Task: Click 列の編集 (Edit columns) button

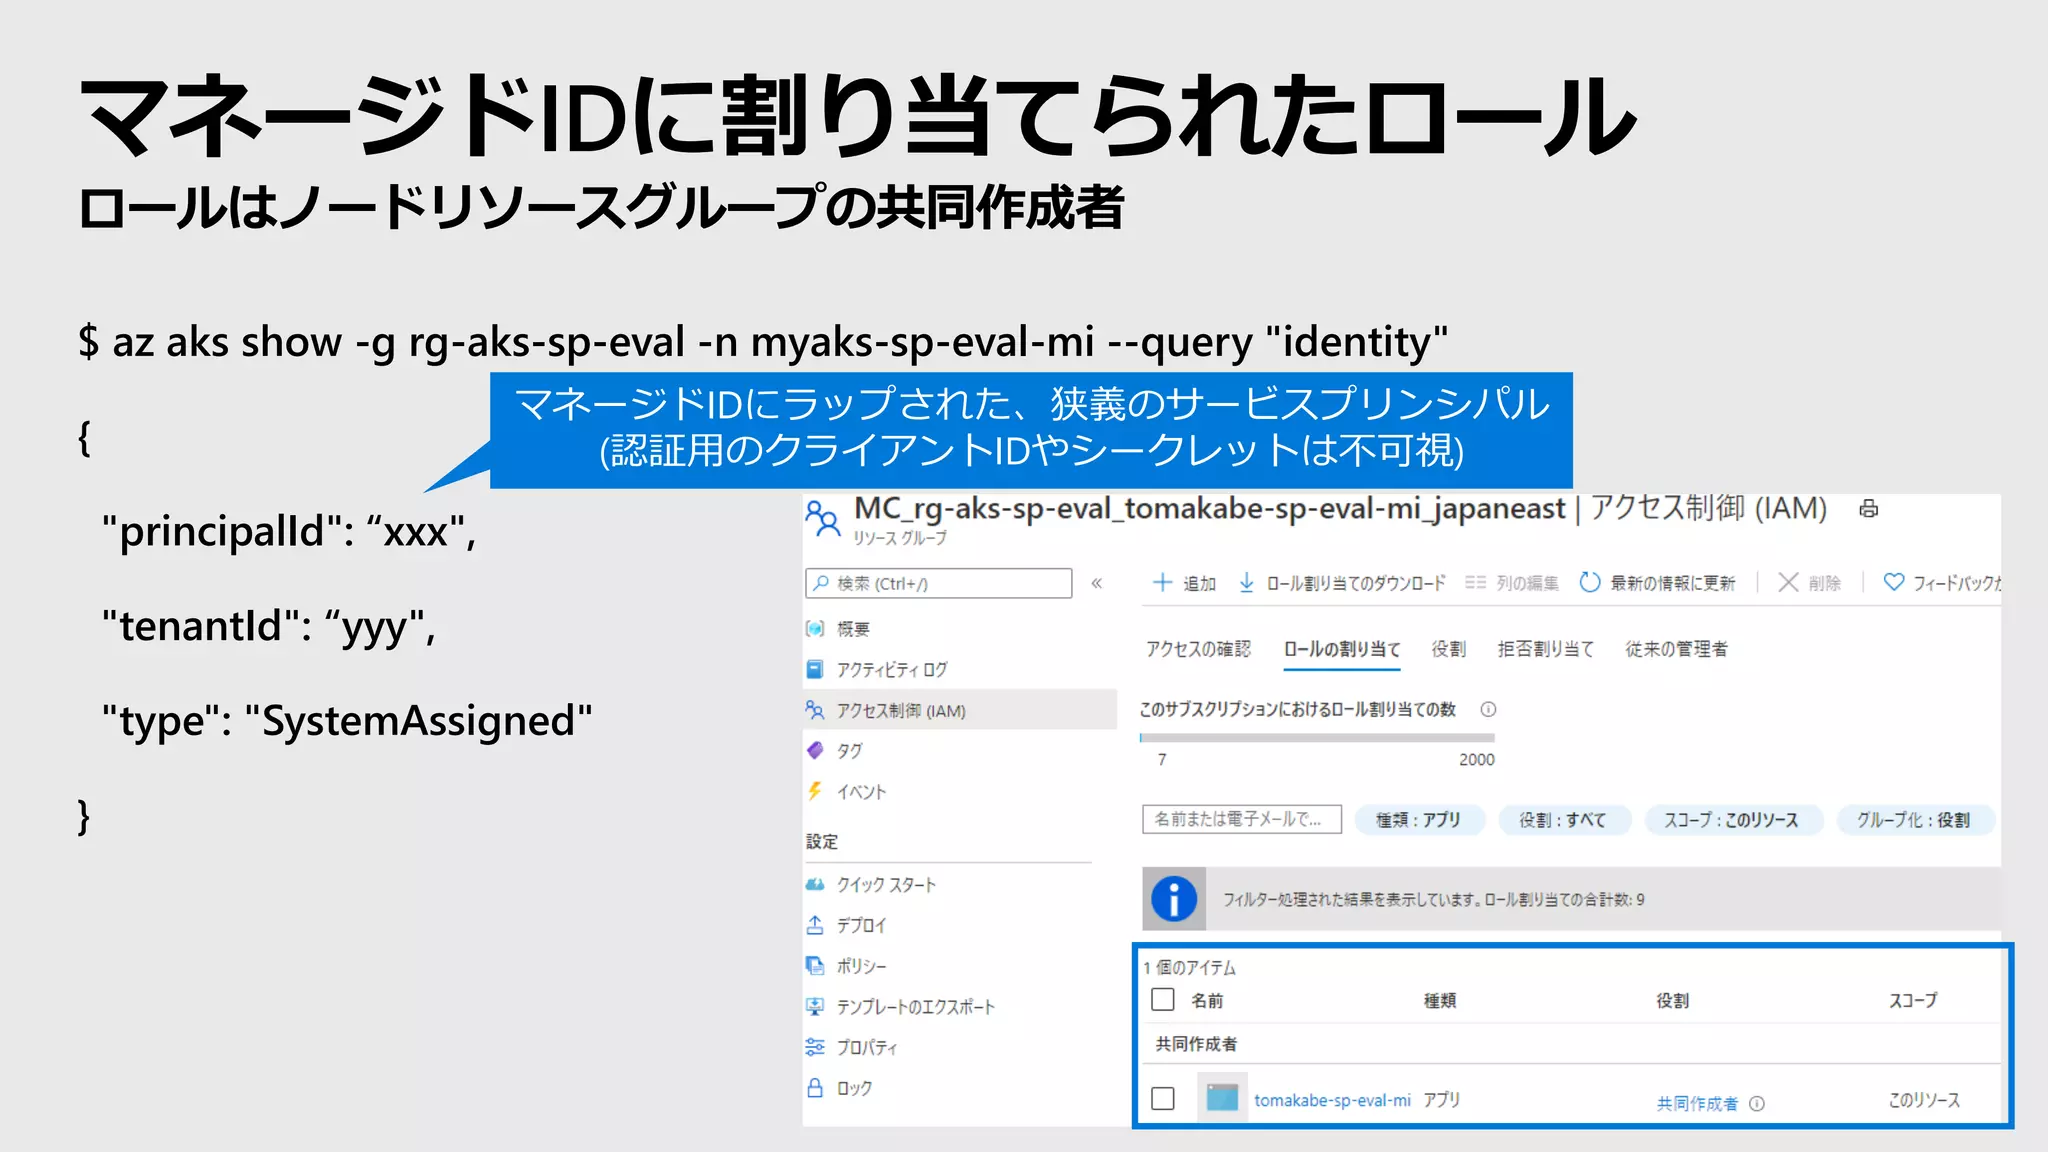Action: (1512, 583)
